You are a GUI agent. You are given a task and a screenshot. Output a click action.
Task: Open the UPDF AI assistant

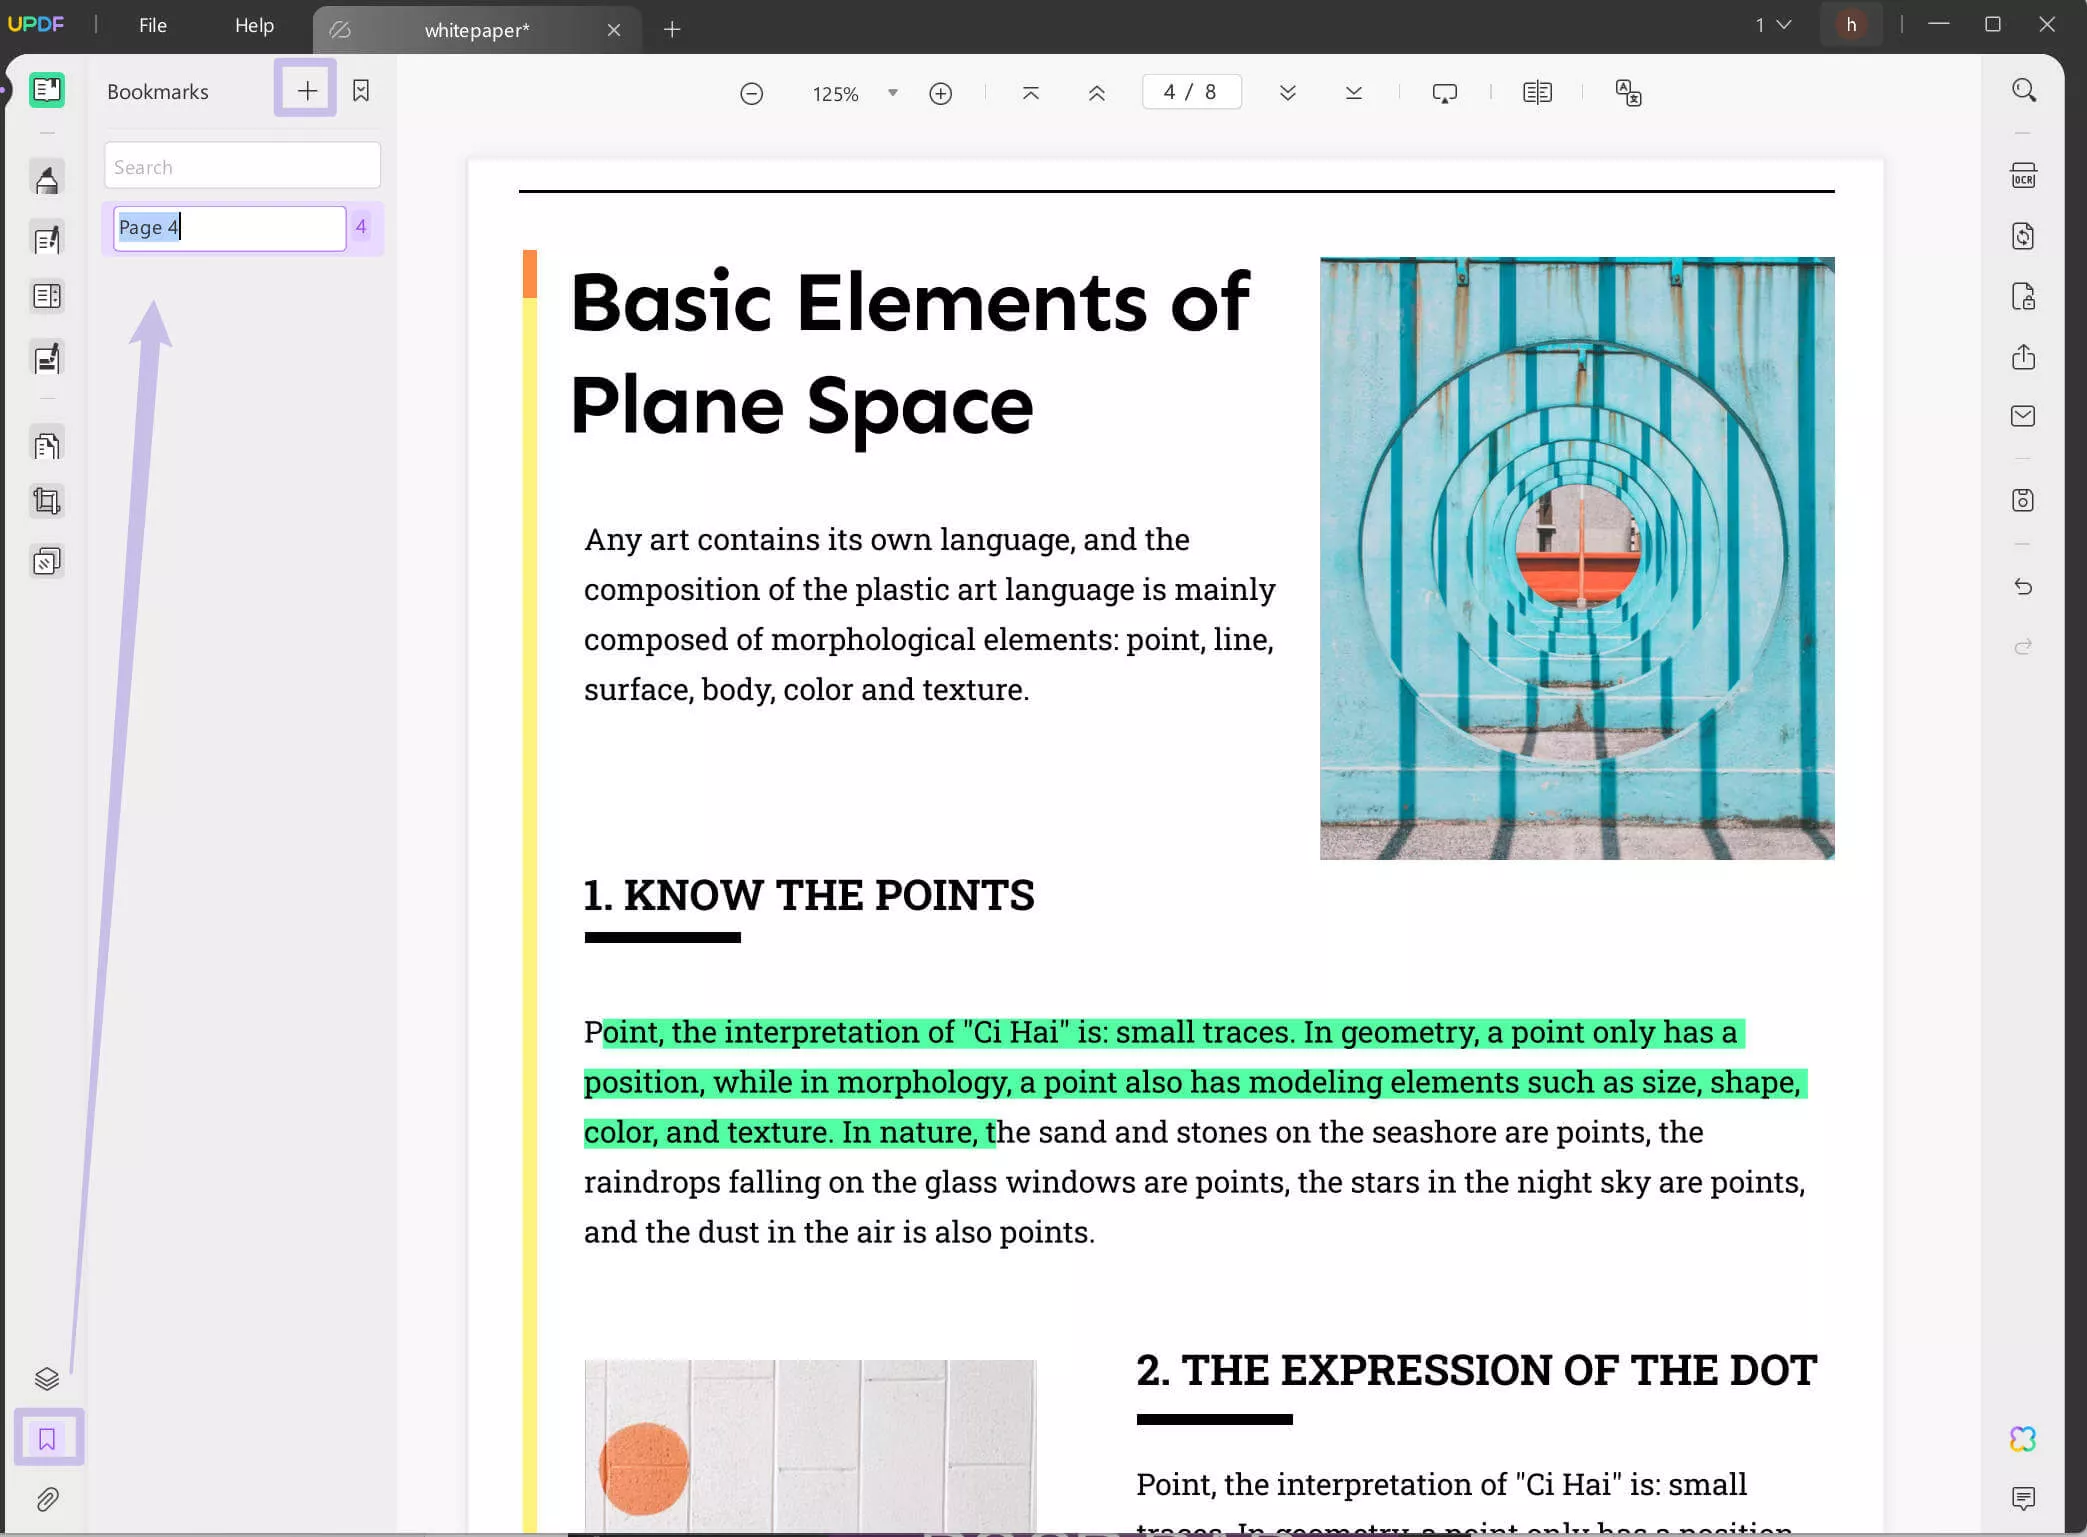2023,1439
